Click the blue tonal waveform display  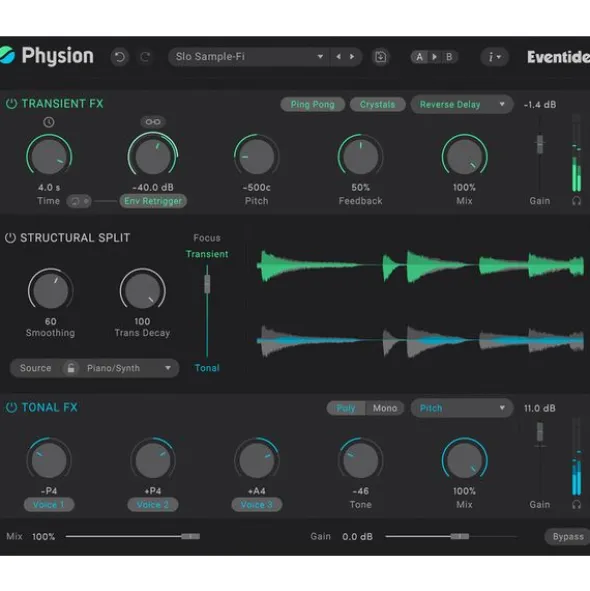[420, 341]
